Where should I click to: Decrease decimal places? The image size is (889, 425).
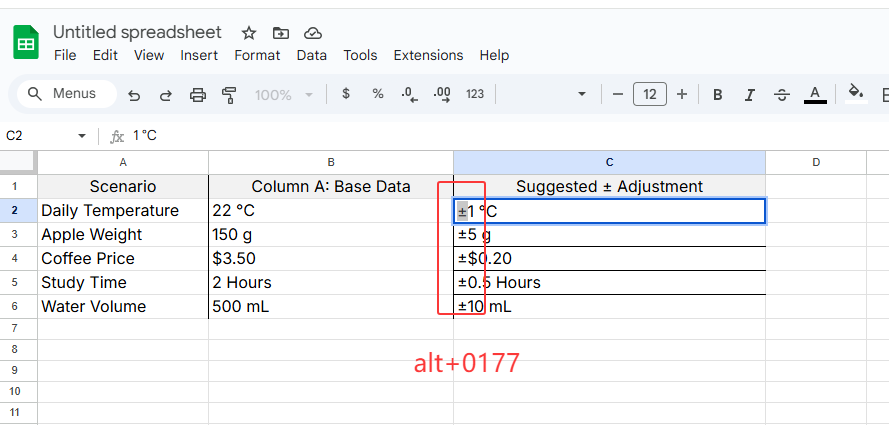[x=409, y=94]
